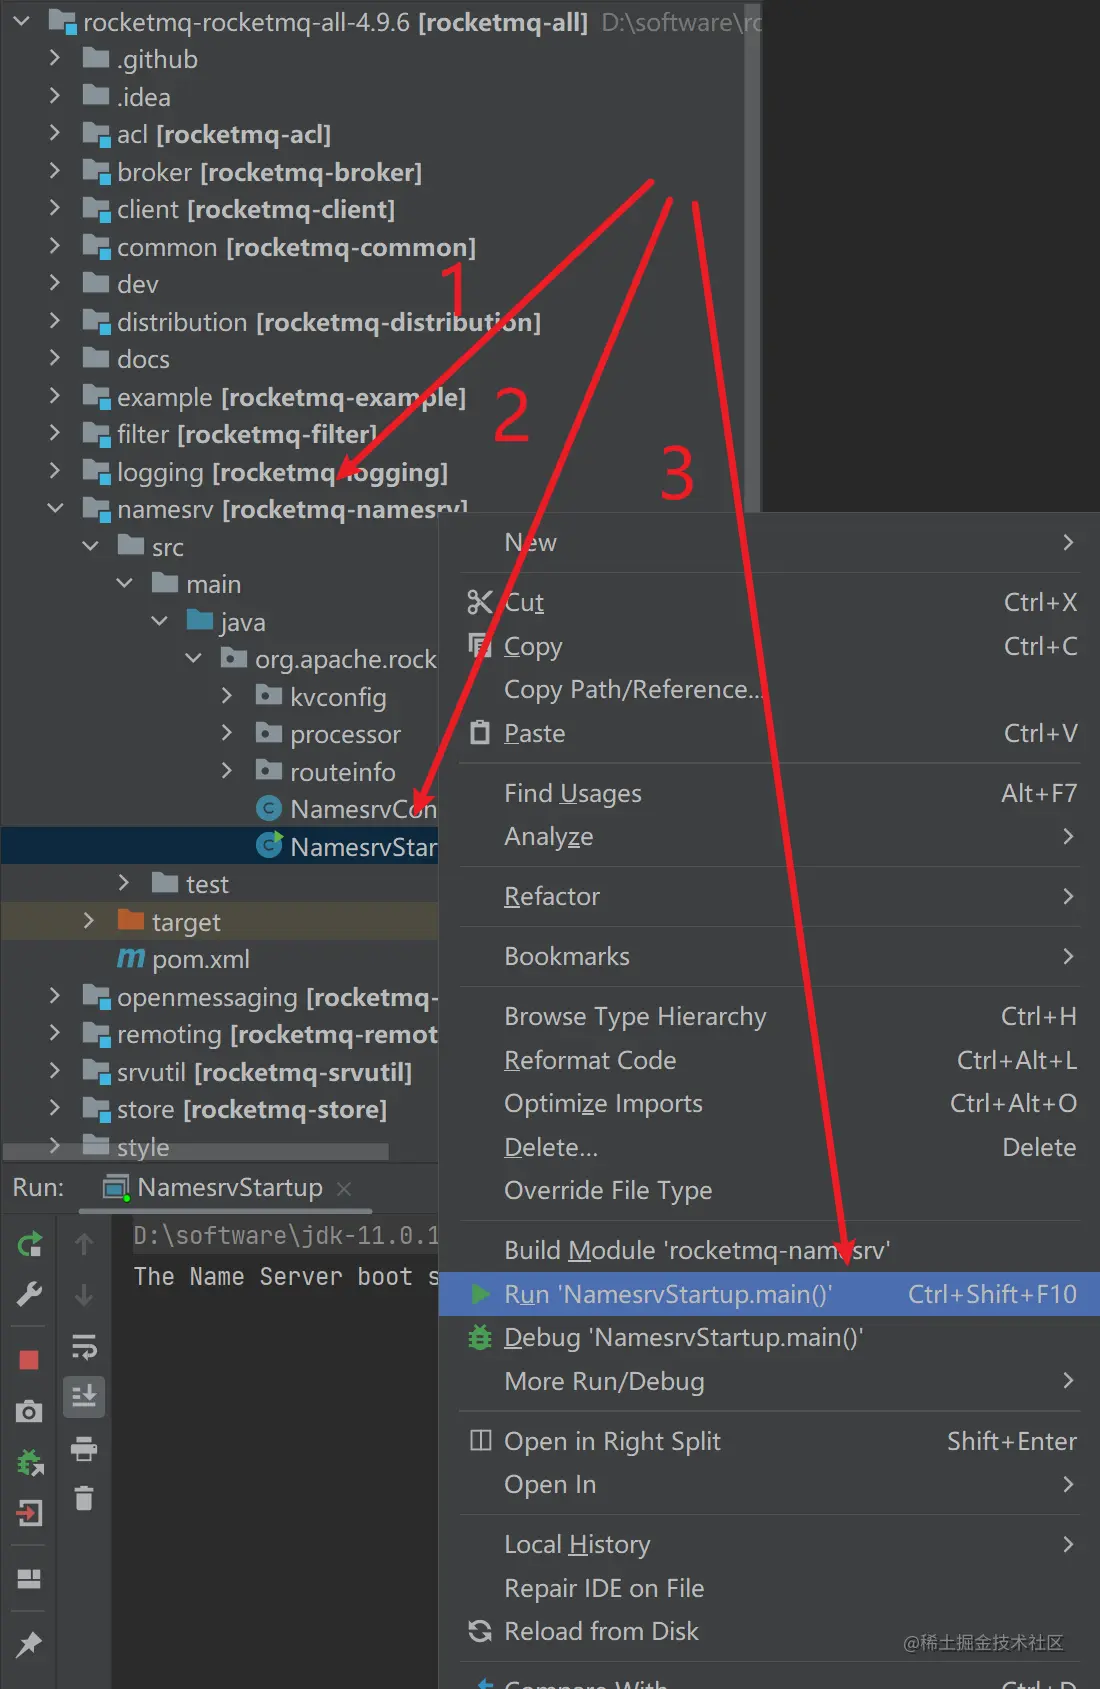
Task: Click the wrench settings icon in Run panel
Action: pyautogui.click(x=29, y=1294)
